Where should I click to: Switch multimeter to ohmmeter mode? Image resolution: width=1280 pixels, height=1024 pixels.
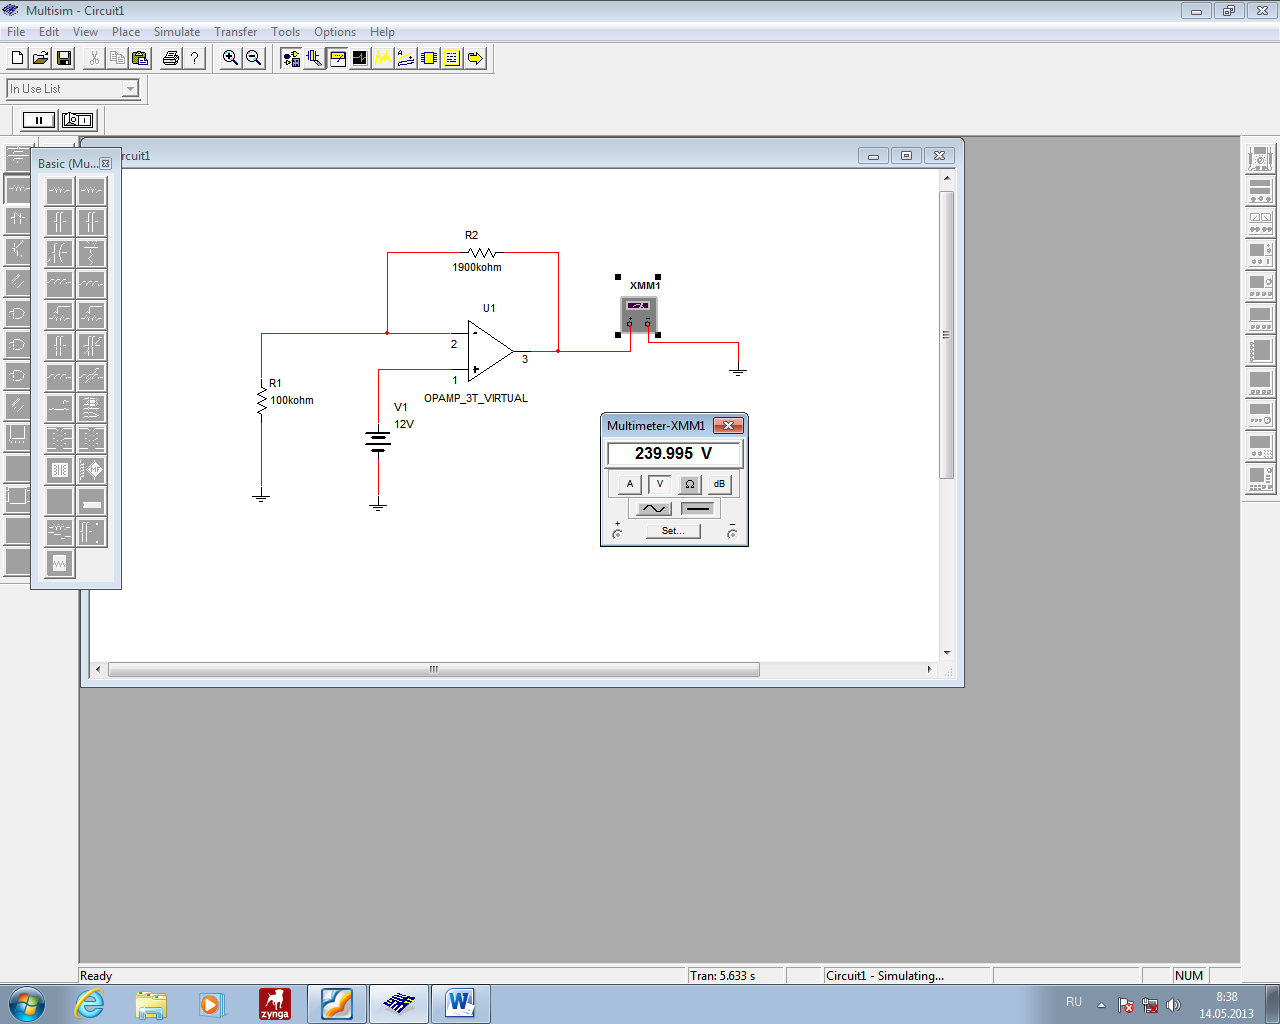(x=689, y=484)
